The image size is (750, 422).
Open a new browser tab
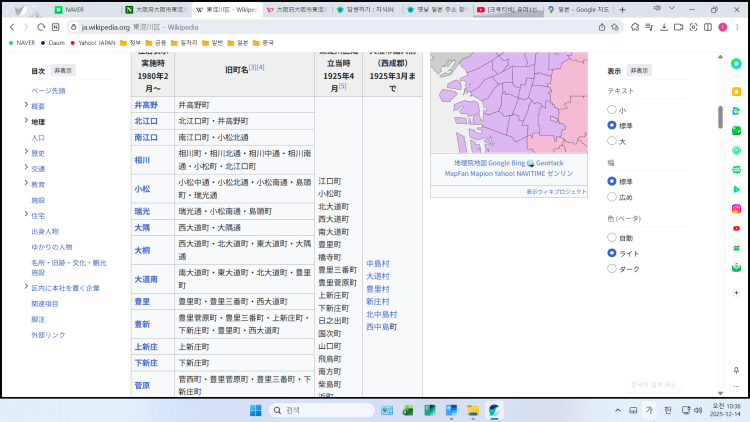coord(624,9)
